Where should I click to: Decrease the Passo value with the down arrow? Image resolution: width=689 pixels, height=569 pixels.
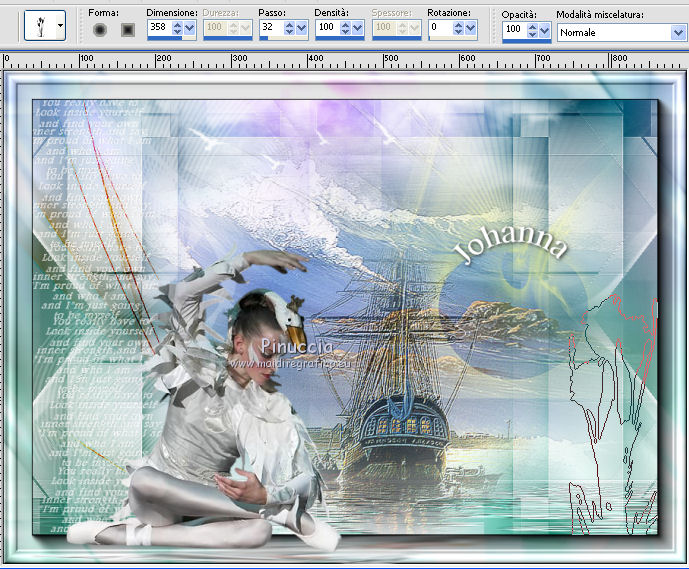click(289, 32)
